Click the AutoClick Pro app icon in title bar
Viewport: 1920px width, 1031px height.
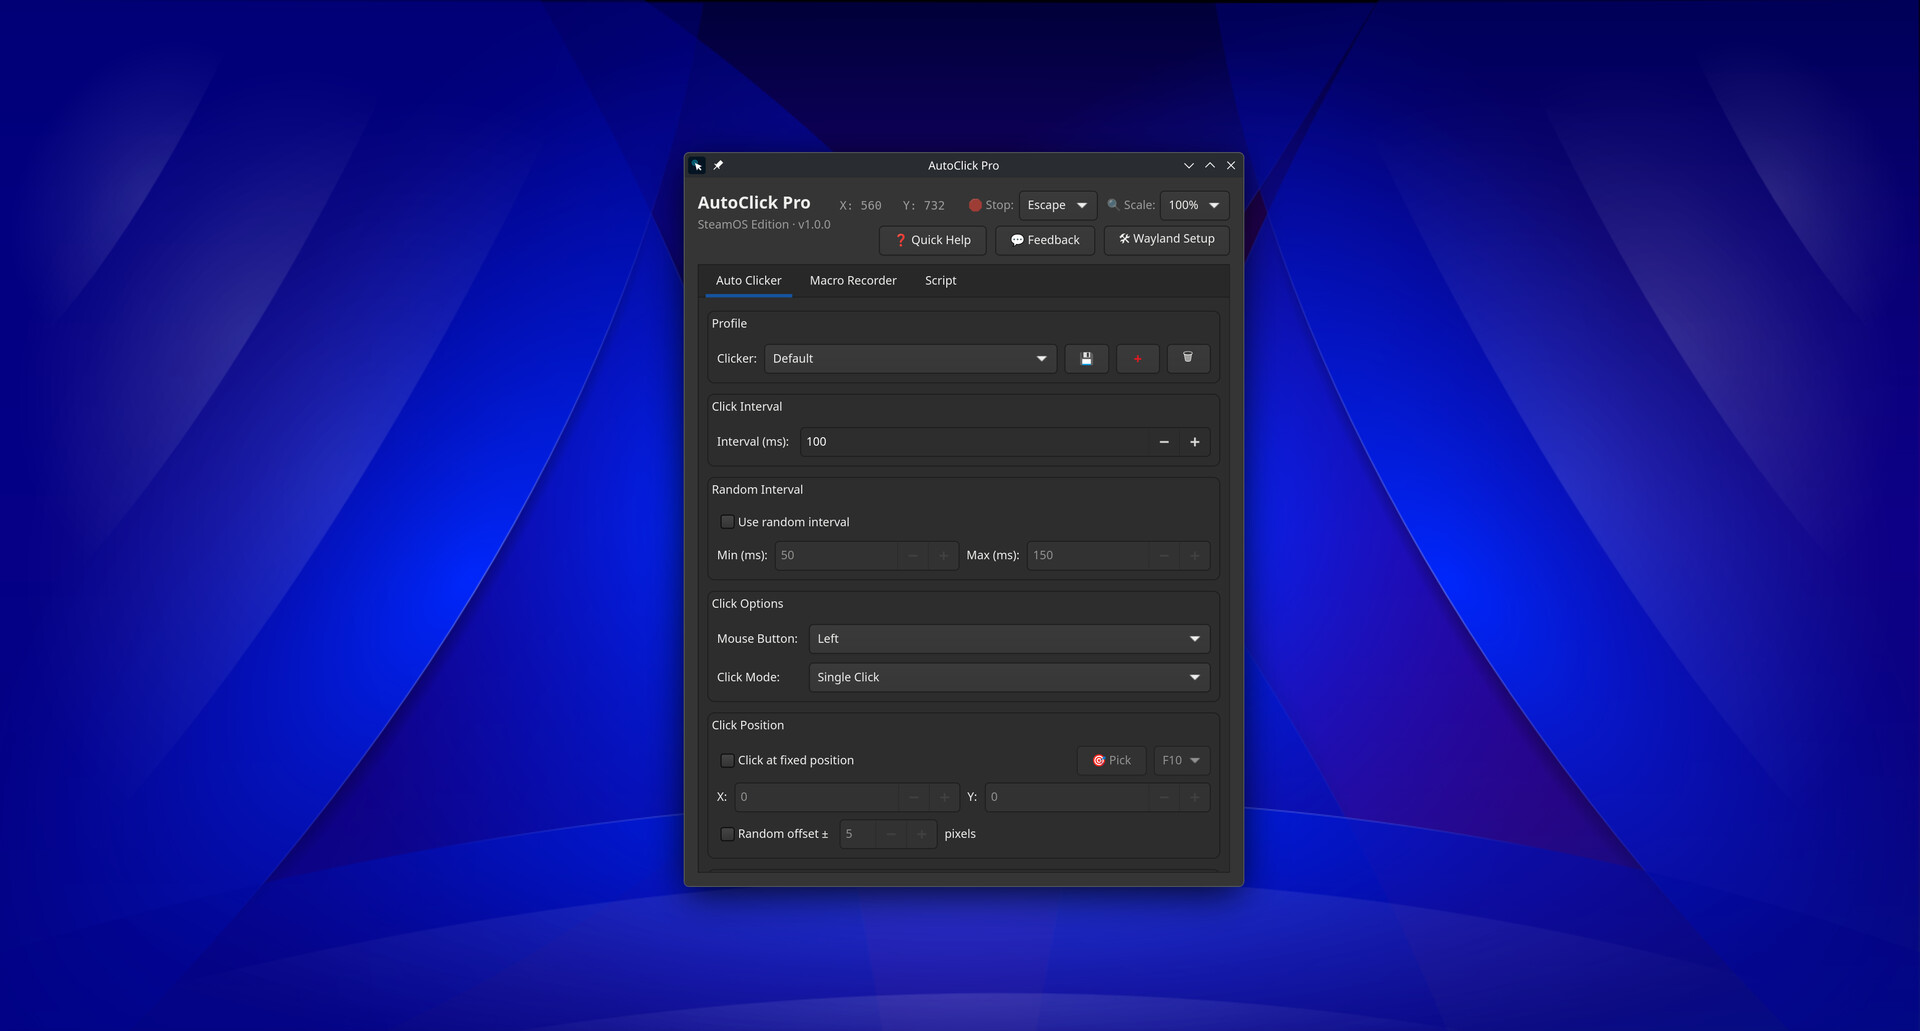point(697,165)
